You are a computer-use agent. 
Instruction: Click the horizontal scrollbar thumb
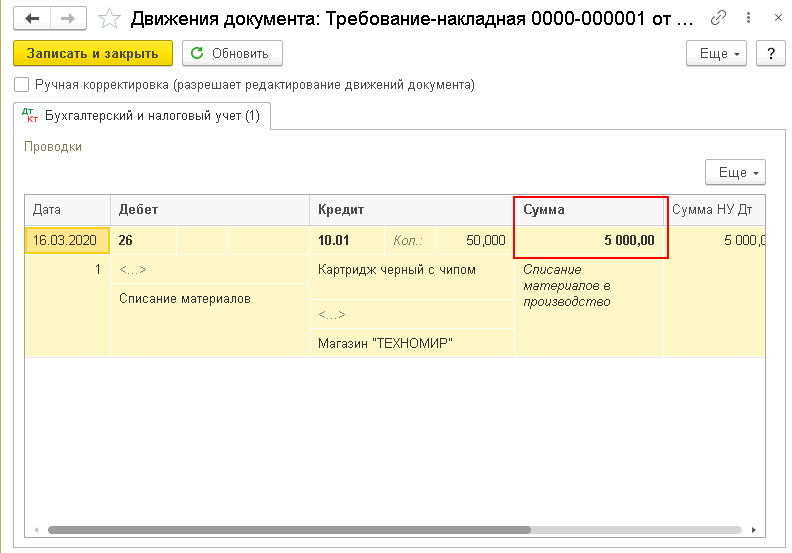point(289,530)
